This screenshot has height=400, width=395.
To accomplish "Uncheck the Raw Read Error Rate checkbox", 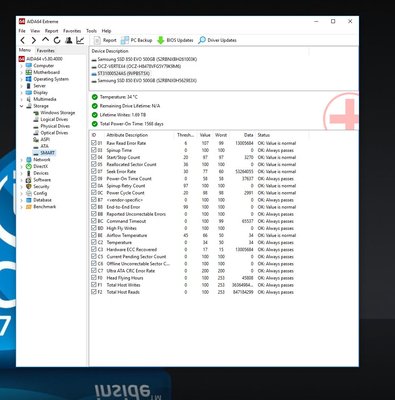I will tap(94, 143).
